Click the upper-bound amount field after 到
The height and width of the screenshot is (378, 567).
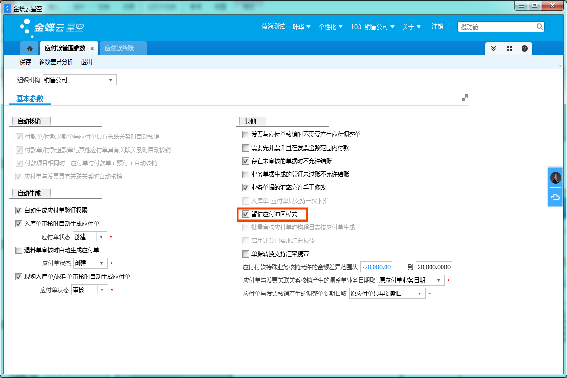[434, 267]
